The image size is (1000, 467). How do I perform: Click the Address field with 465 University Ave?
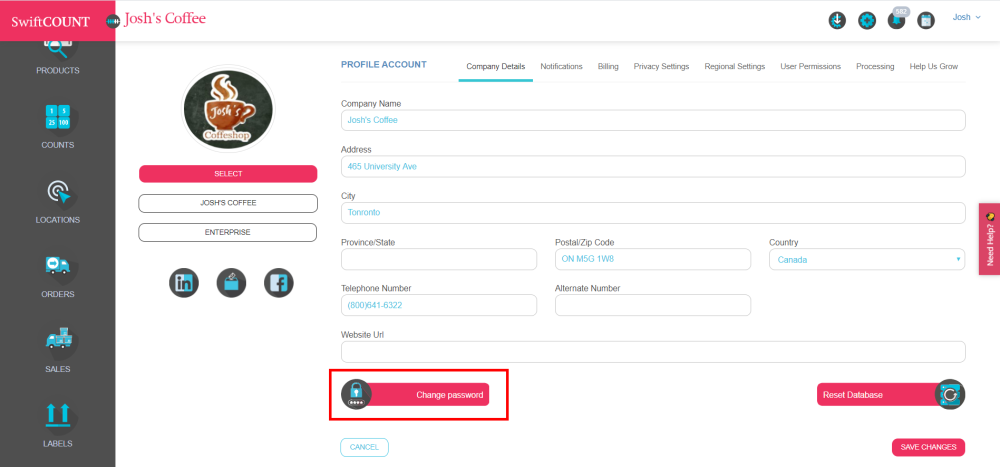click(x=653, y=167)
